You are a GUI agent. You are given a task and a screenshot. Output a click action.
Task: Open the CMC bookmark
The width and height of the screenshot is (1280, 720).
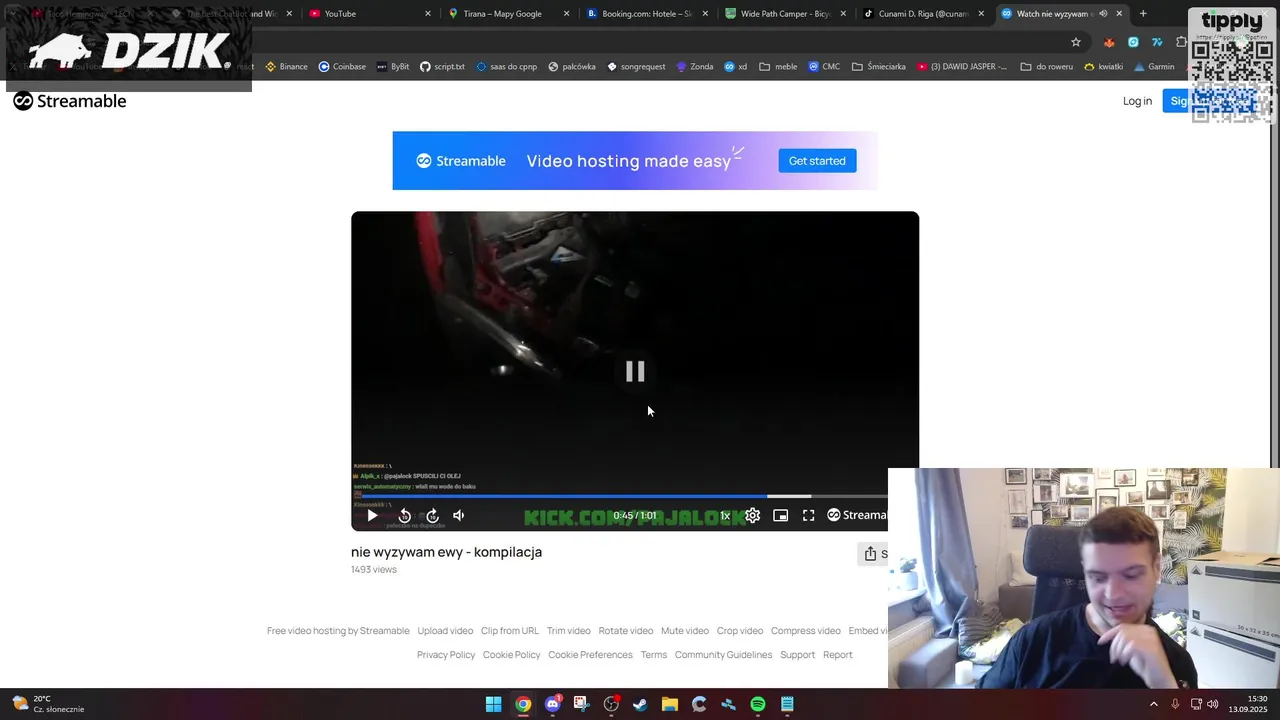[823, 67]
